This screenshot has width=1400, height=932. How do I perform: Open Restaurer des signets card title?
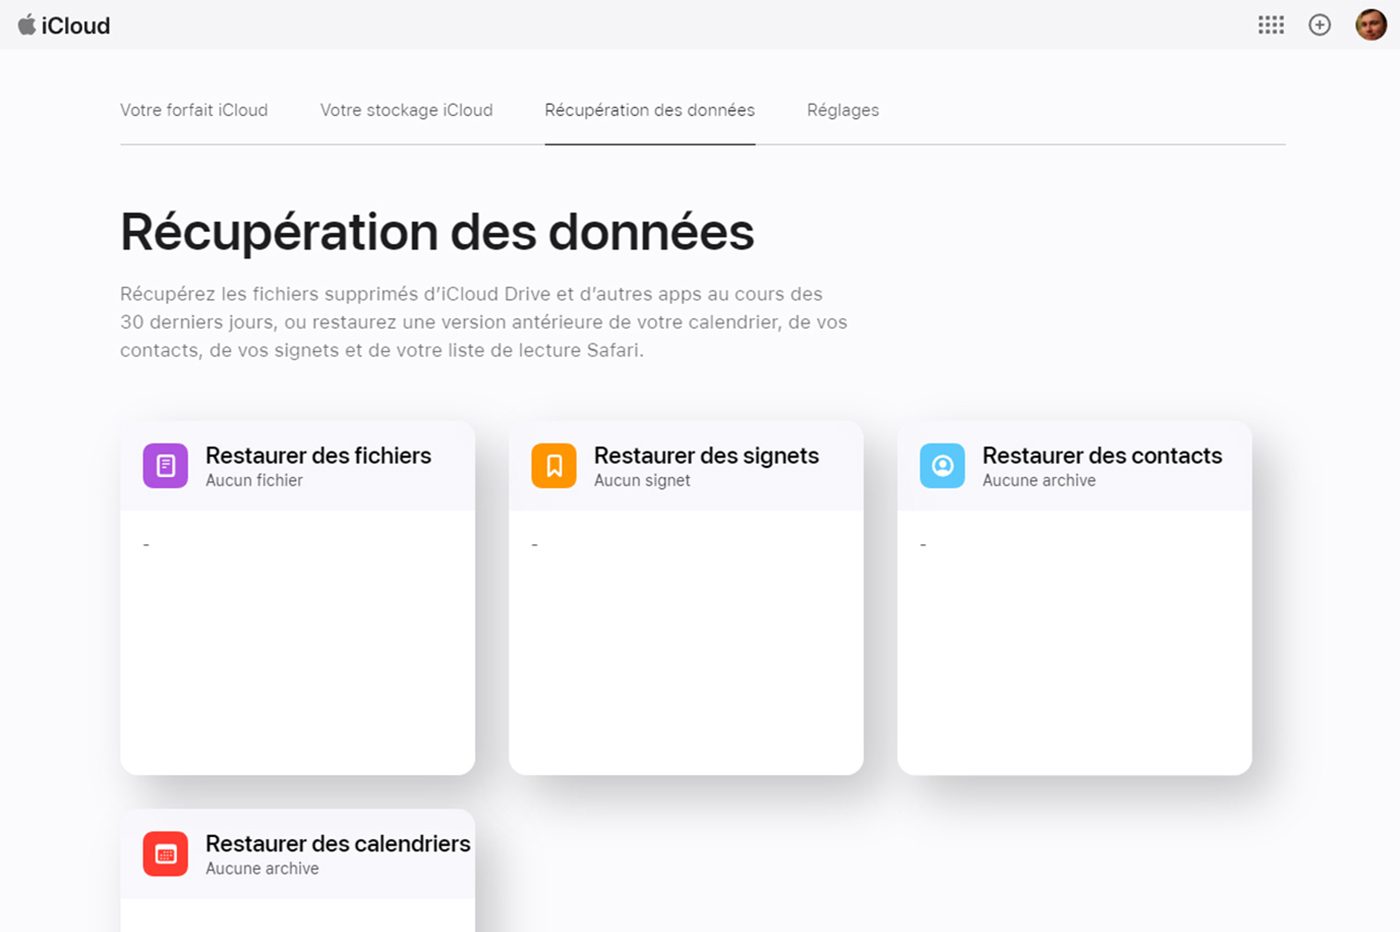click(x=706, y=455)
